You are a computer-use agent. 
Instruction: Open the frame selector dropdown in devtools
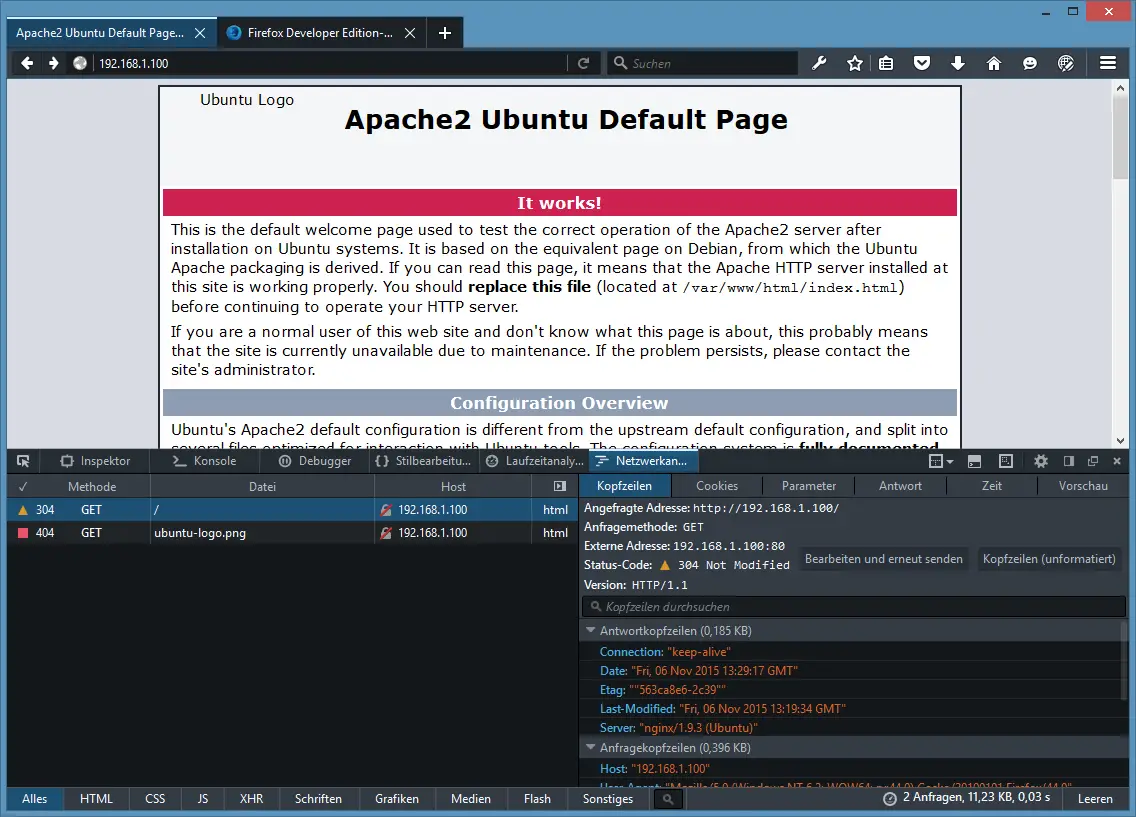coord(940,461)
